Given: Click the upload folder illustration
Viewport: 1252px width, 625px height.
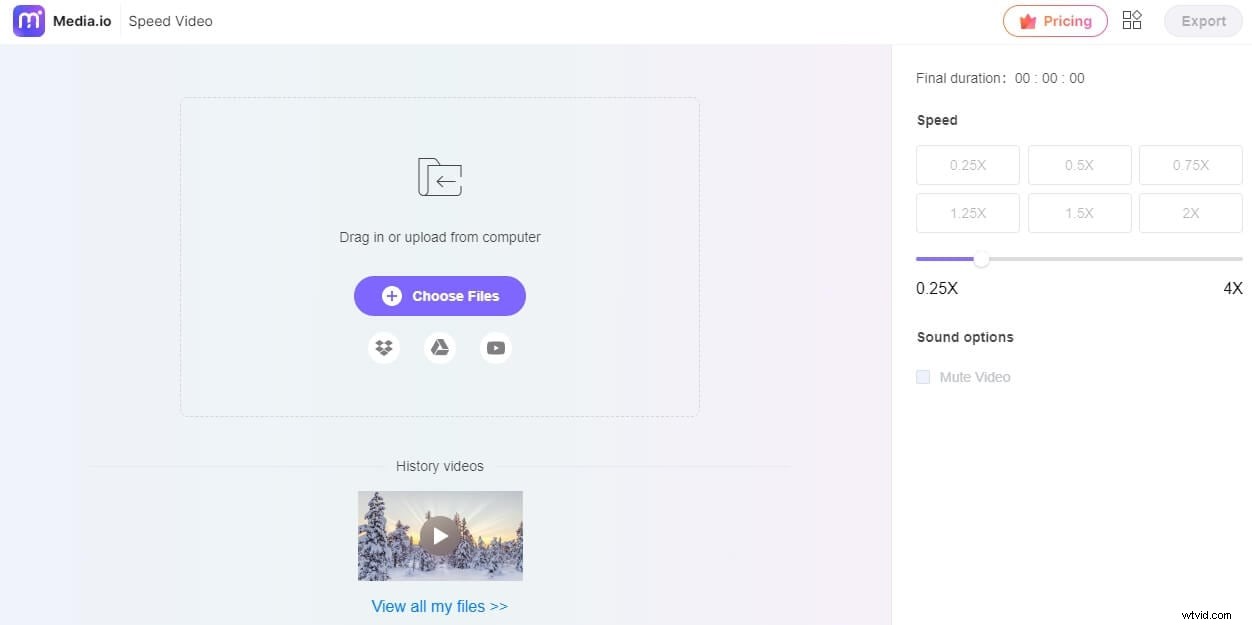Looking at the screenshot, I should pos(440,177).
